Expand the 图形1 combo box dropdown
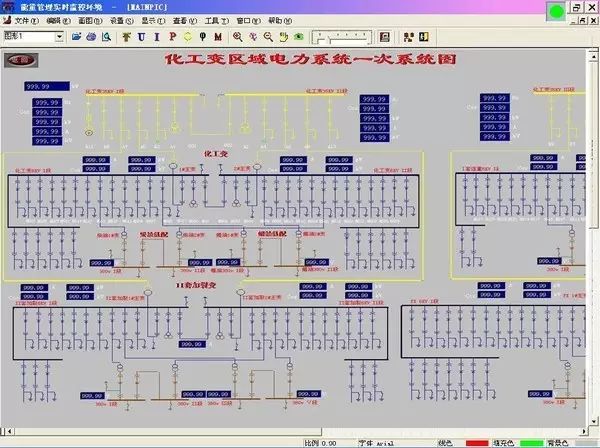Viewport: 600px width, 448px height. point(59,37)
